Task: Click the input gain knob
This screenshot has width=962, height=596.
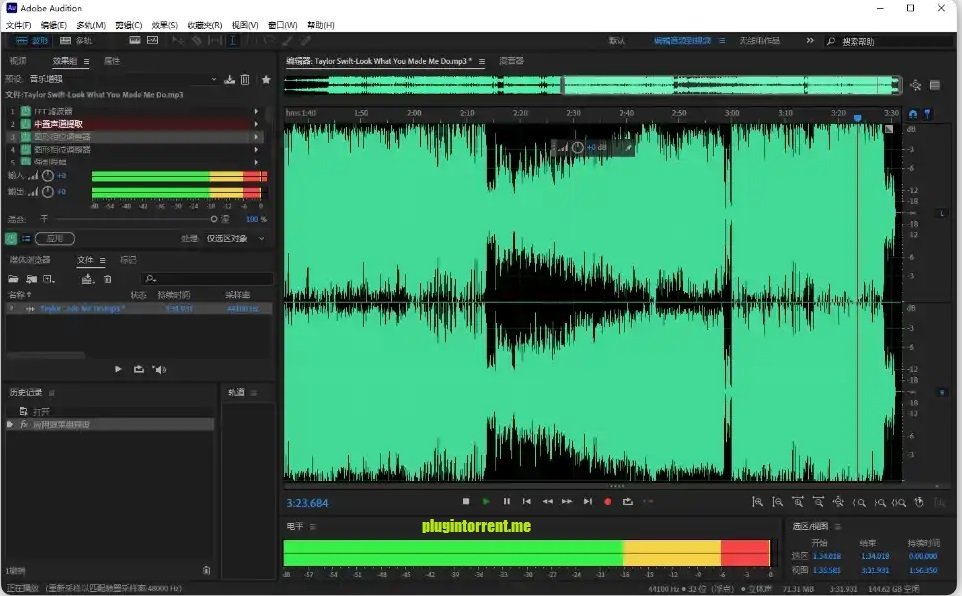Action: click(48, 176)
